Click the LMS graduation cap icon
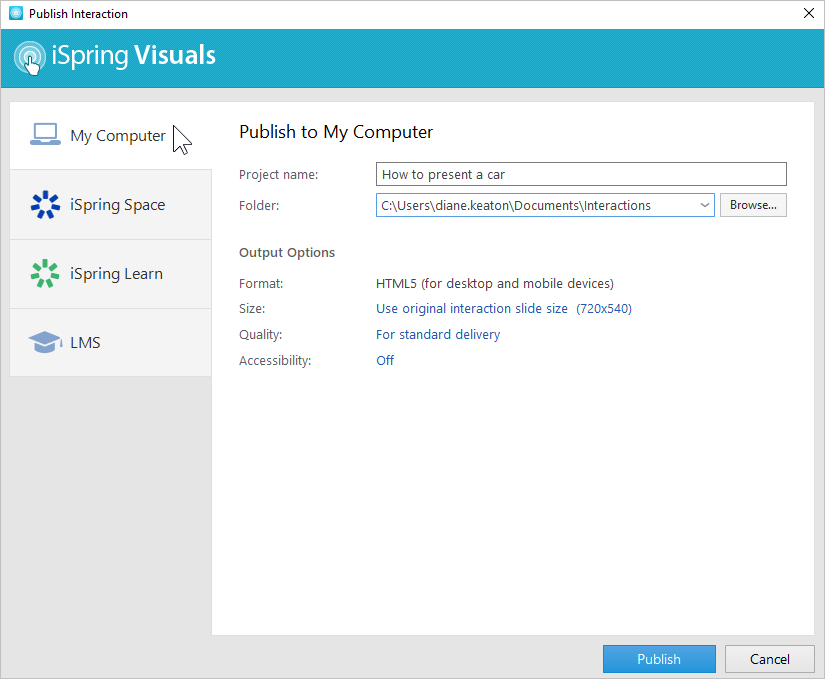825x679 pixels. coord(45,342)
